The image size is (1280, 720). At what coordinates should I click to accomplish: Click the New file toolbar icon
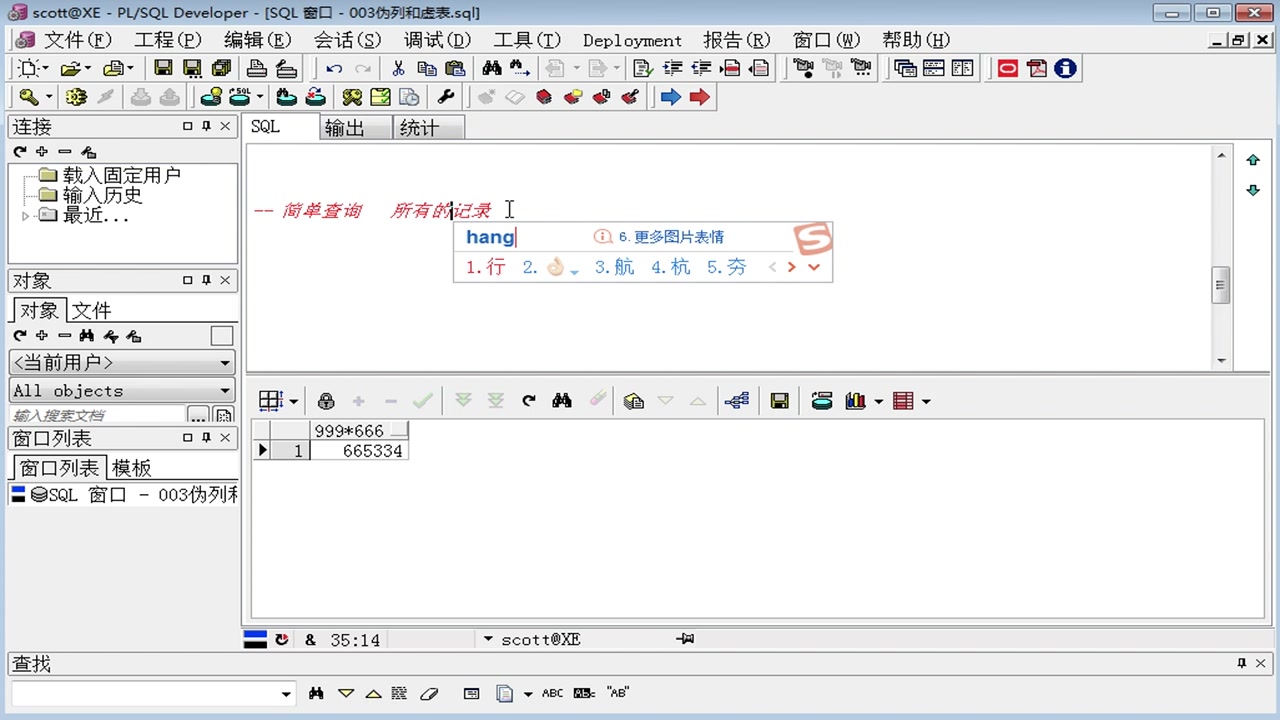(28, 68)
